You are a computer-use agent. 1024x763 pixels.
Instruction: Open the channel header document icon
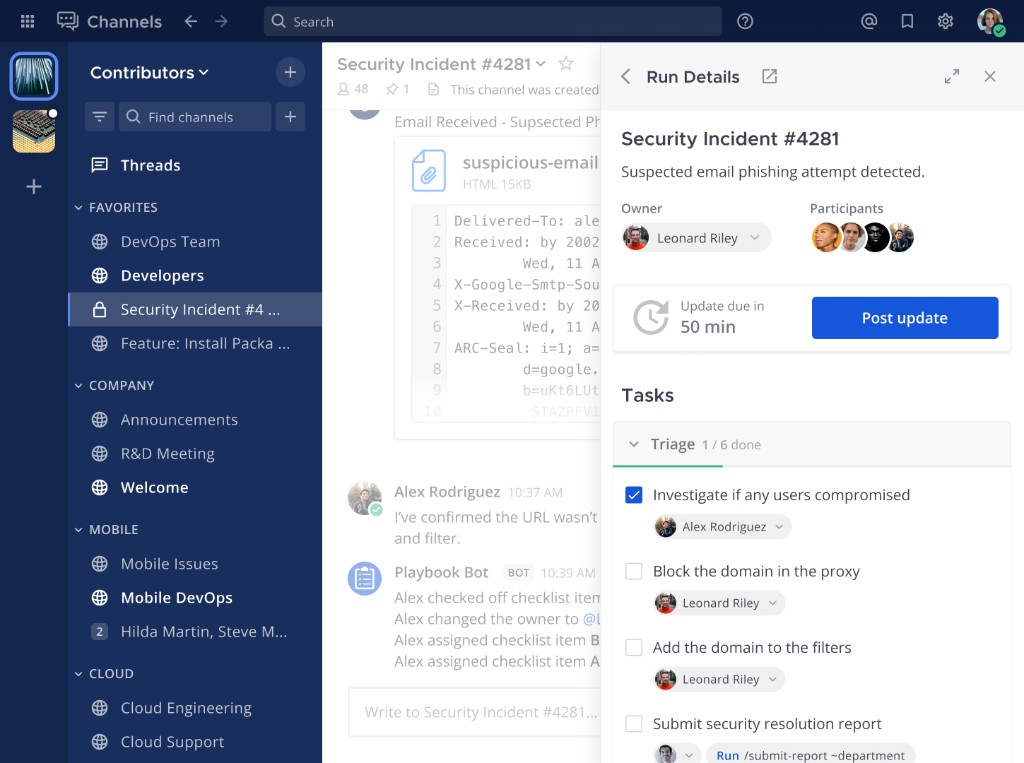click(x=433, y=89)
